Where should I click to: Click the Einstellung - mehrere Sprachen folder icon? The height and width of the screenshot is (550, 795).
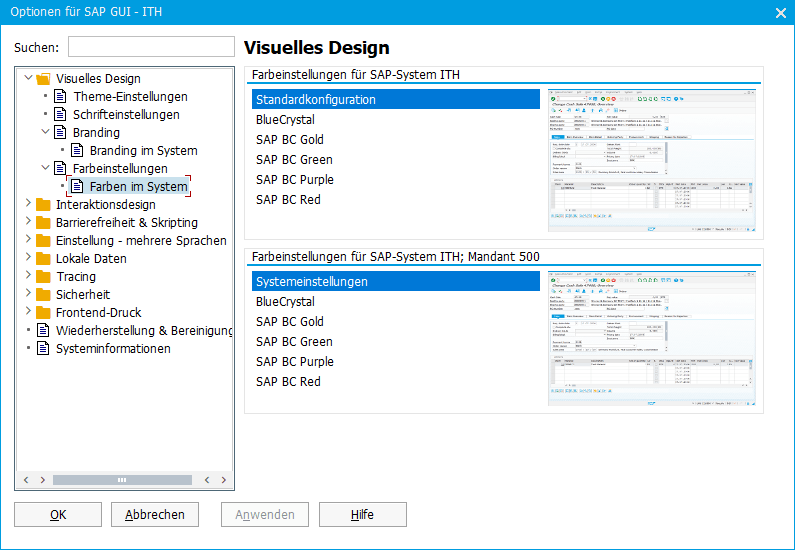tap(44, 241)
